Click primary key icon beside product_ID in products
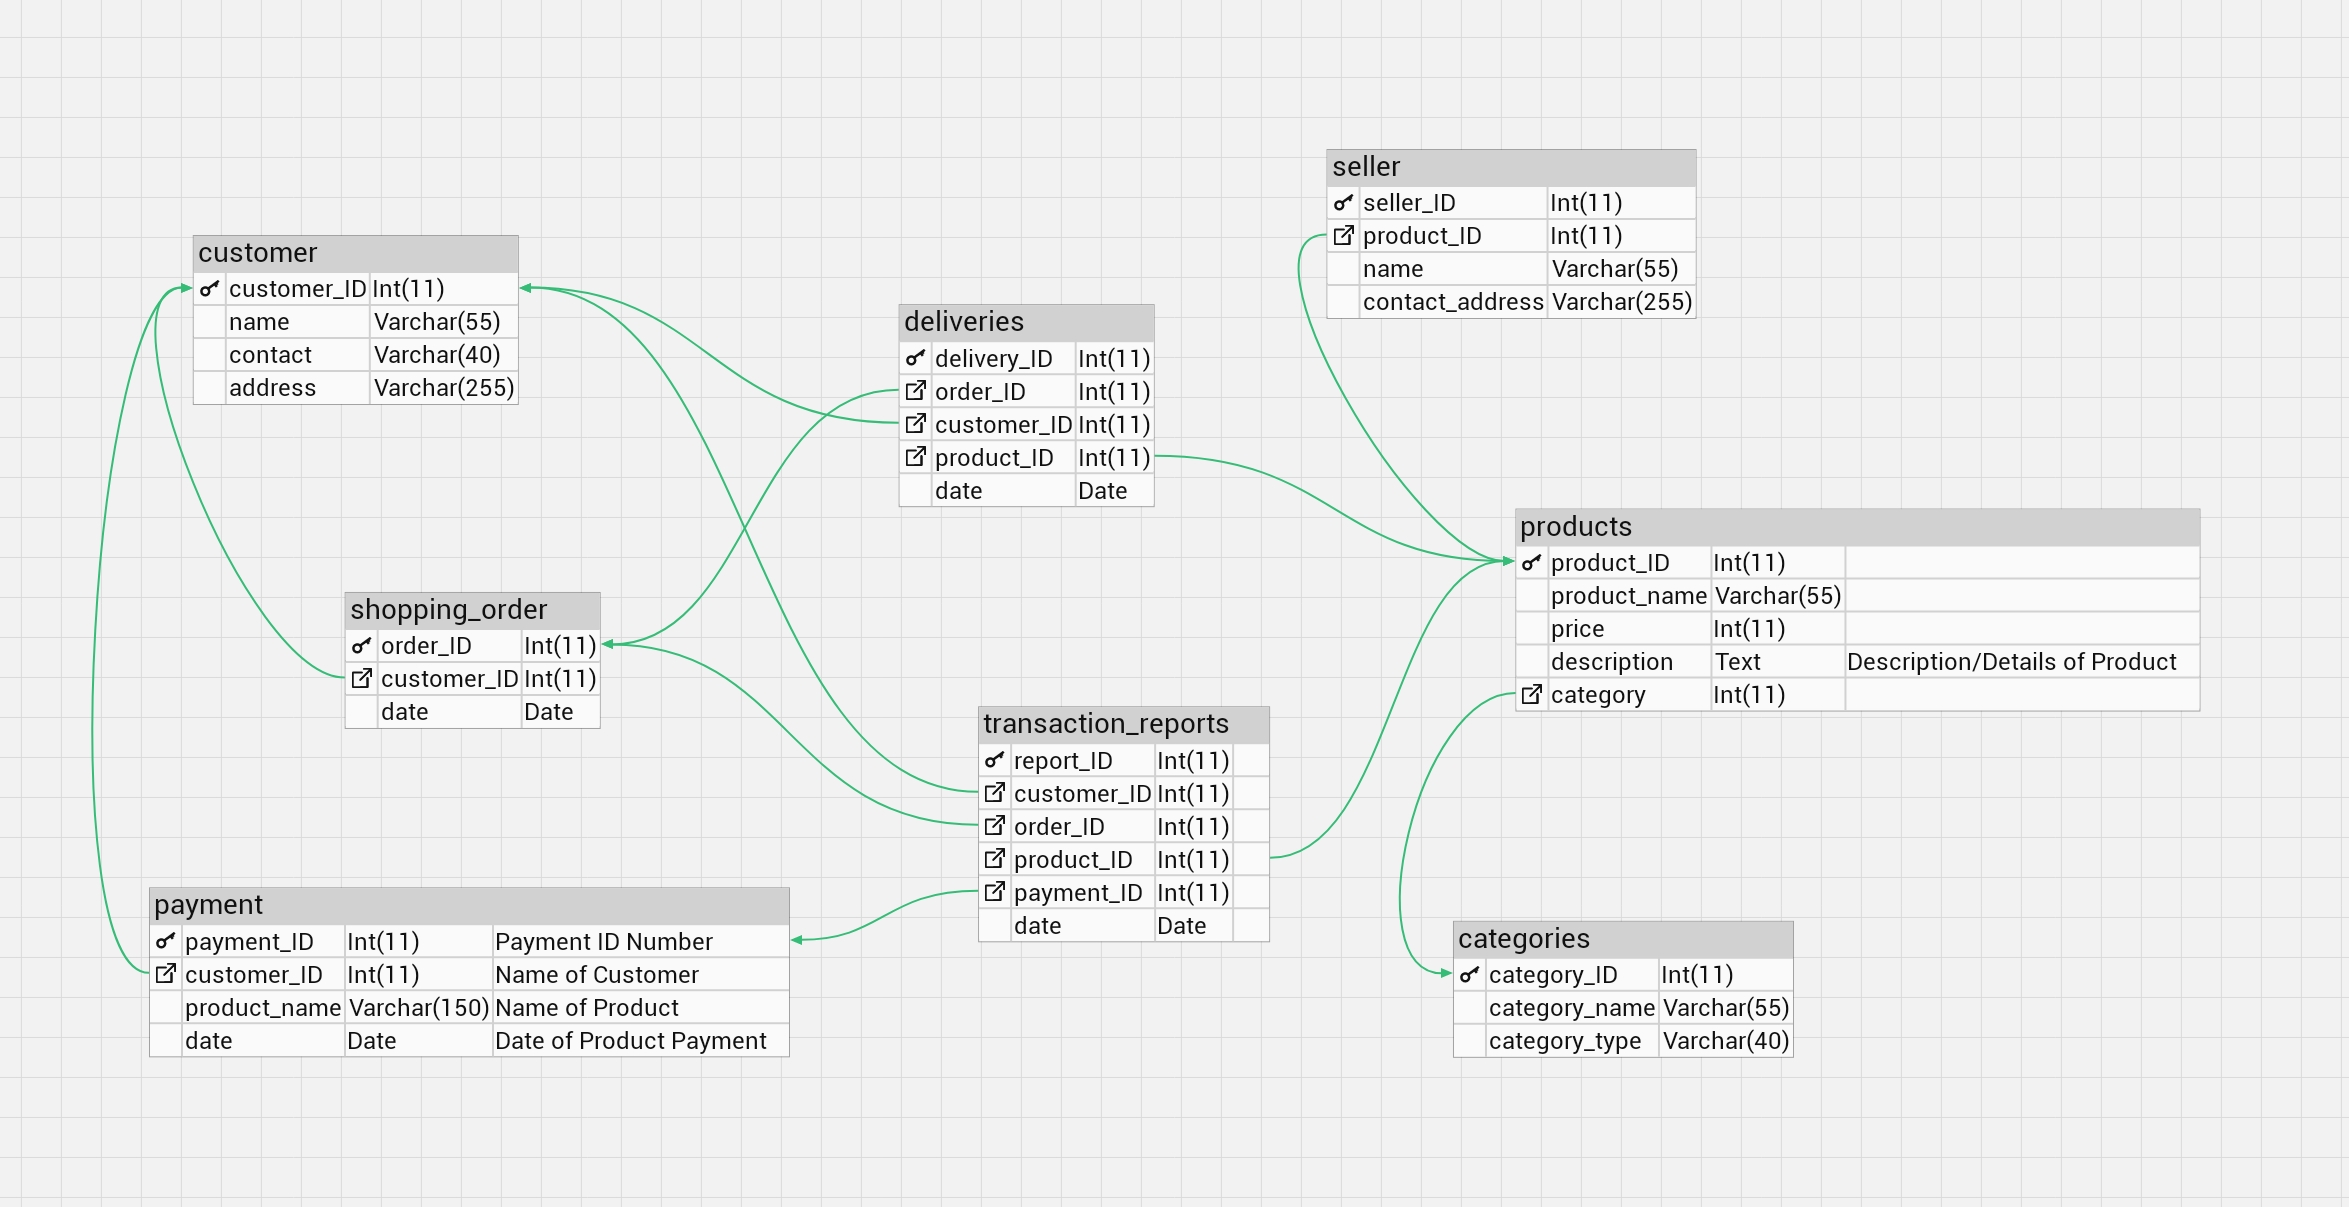The image size is (2349, 1207). [1531, 563]
